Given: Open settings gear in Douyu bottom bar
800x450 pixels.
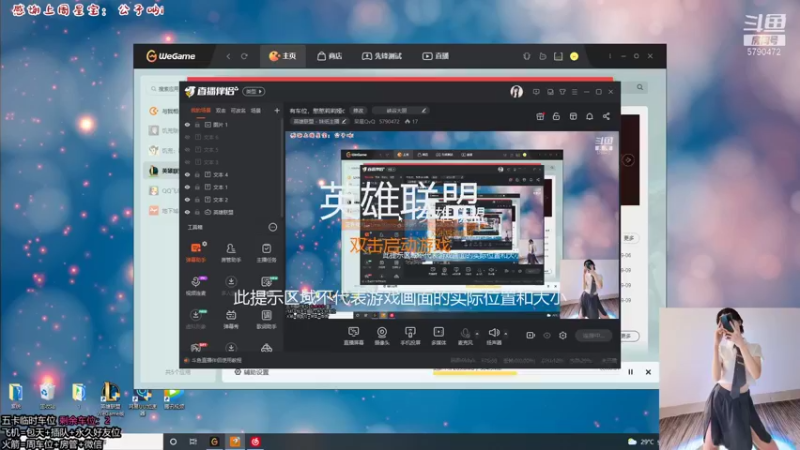Looking at the screenshot, I should tap(563, 335).
